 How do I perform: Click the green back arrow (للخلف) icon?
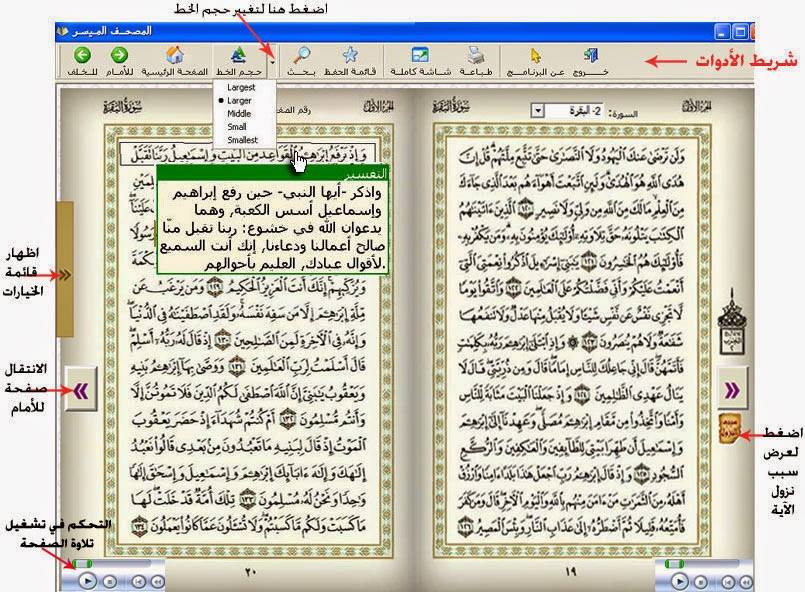click(x=82, y=55)
